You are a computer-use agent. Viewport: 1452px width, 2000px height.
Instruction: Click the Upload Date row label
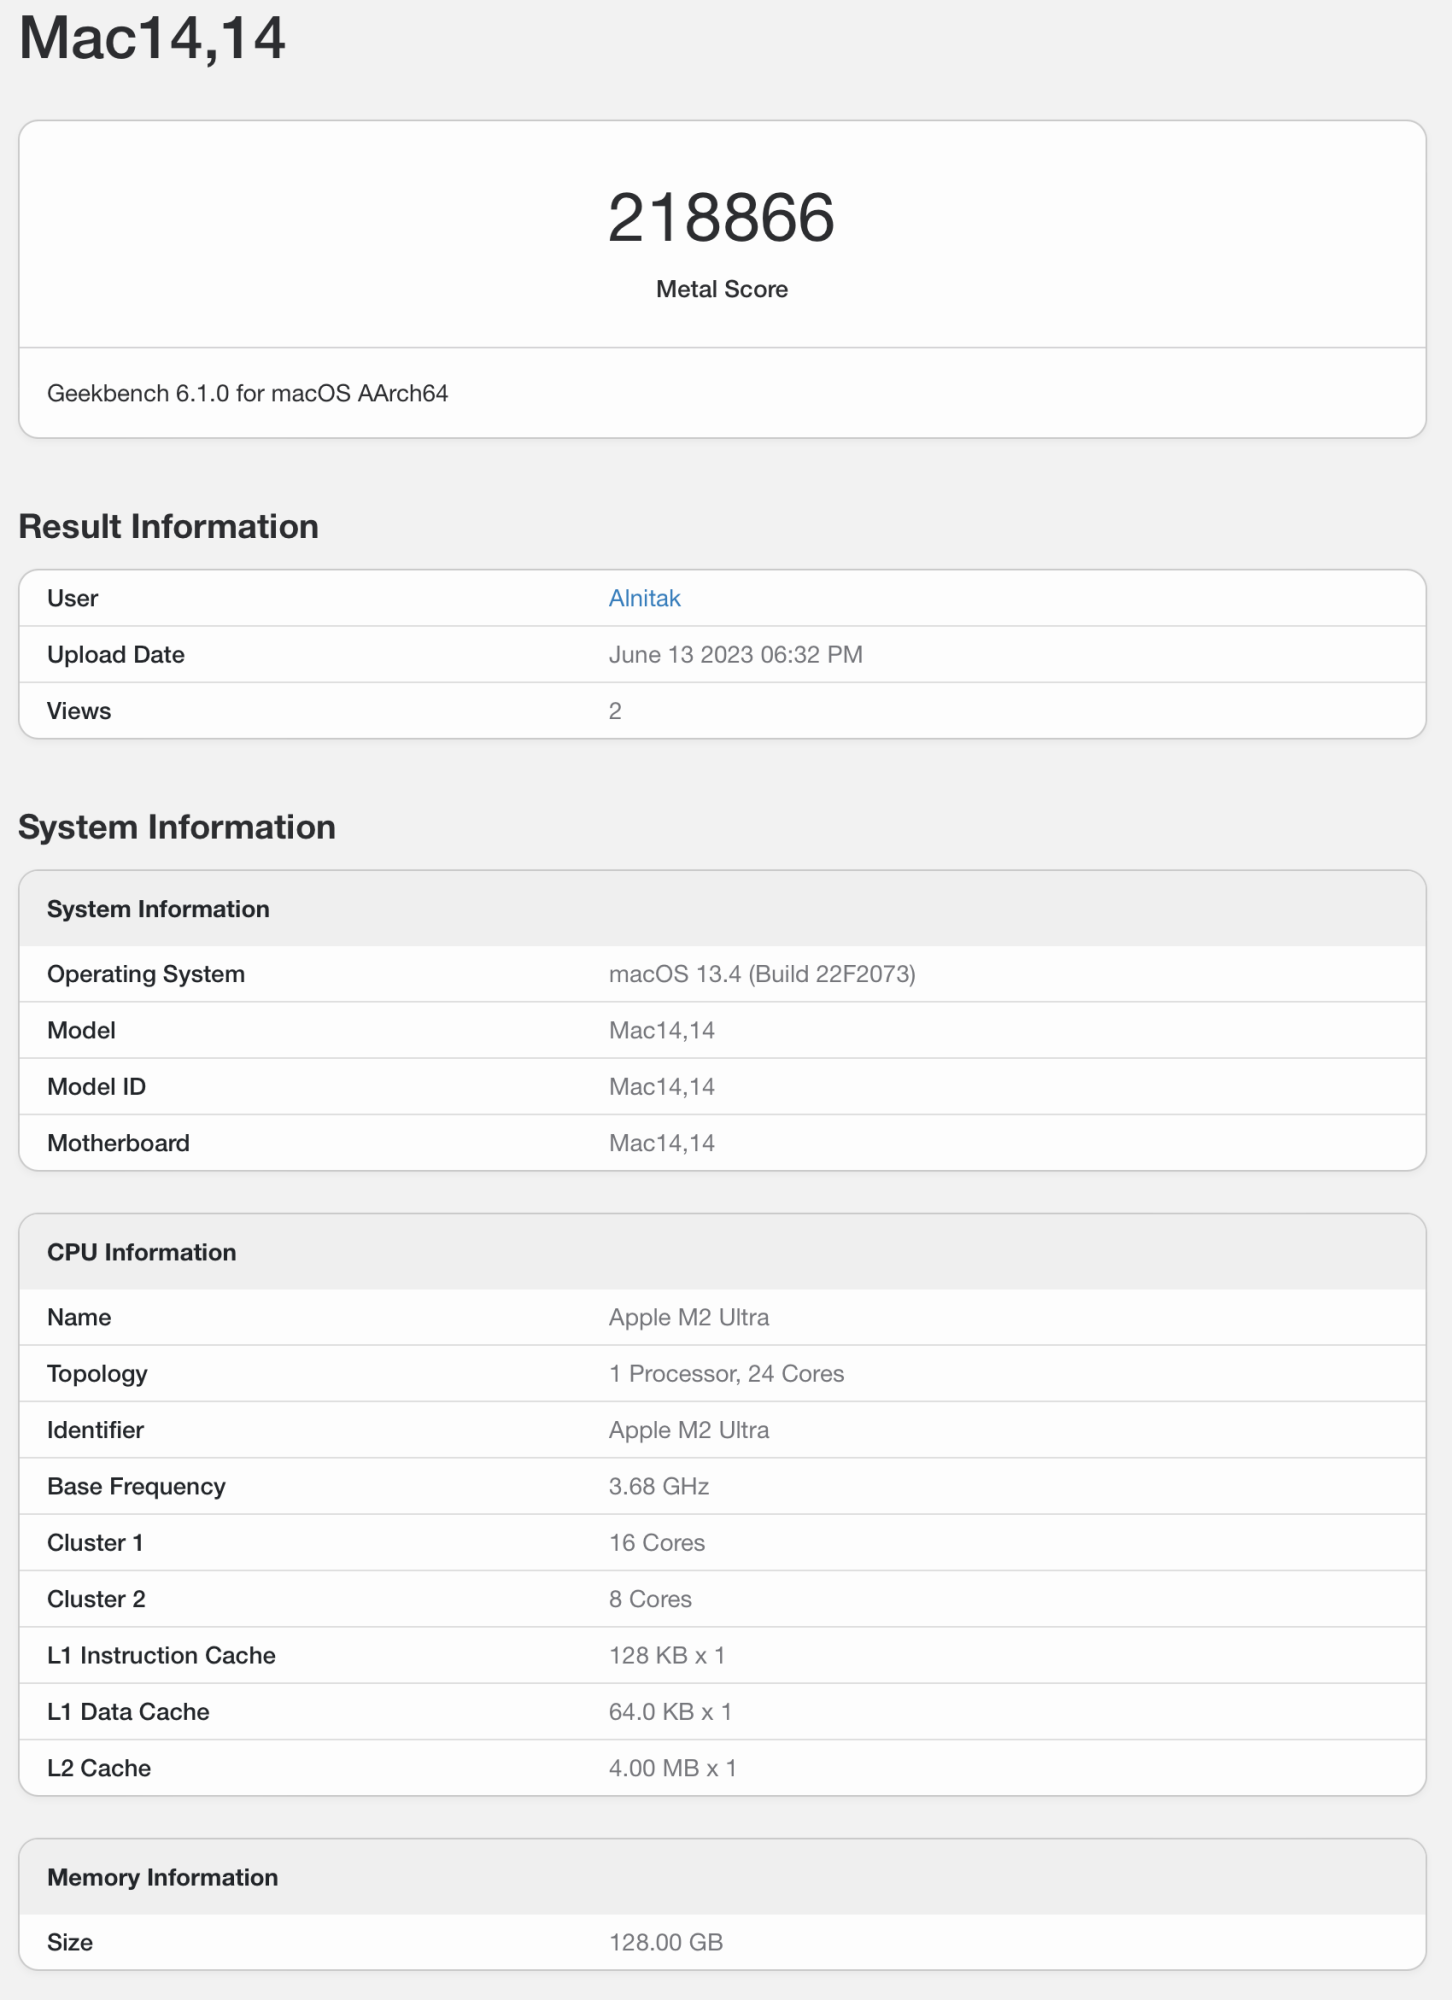(116, 654)
